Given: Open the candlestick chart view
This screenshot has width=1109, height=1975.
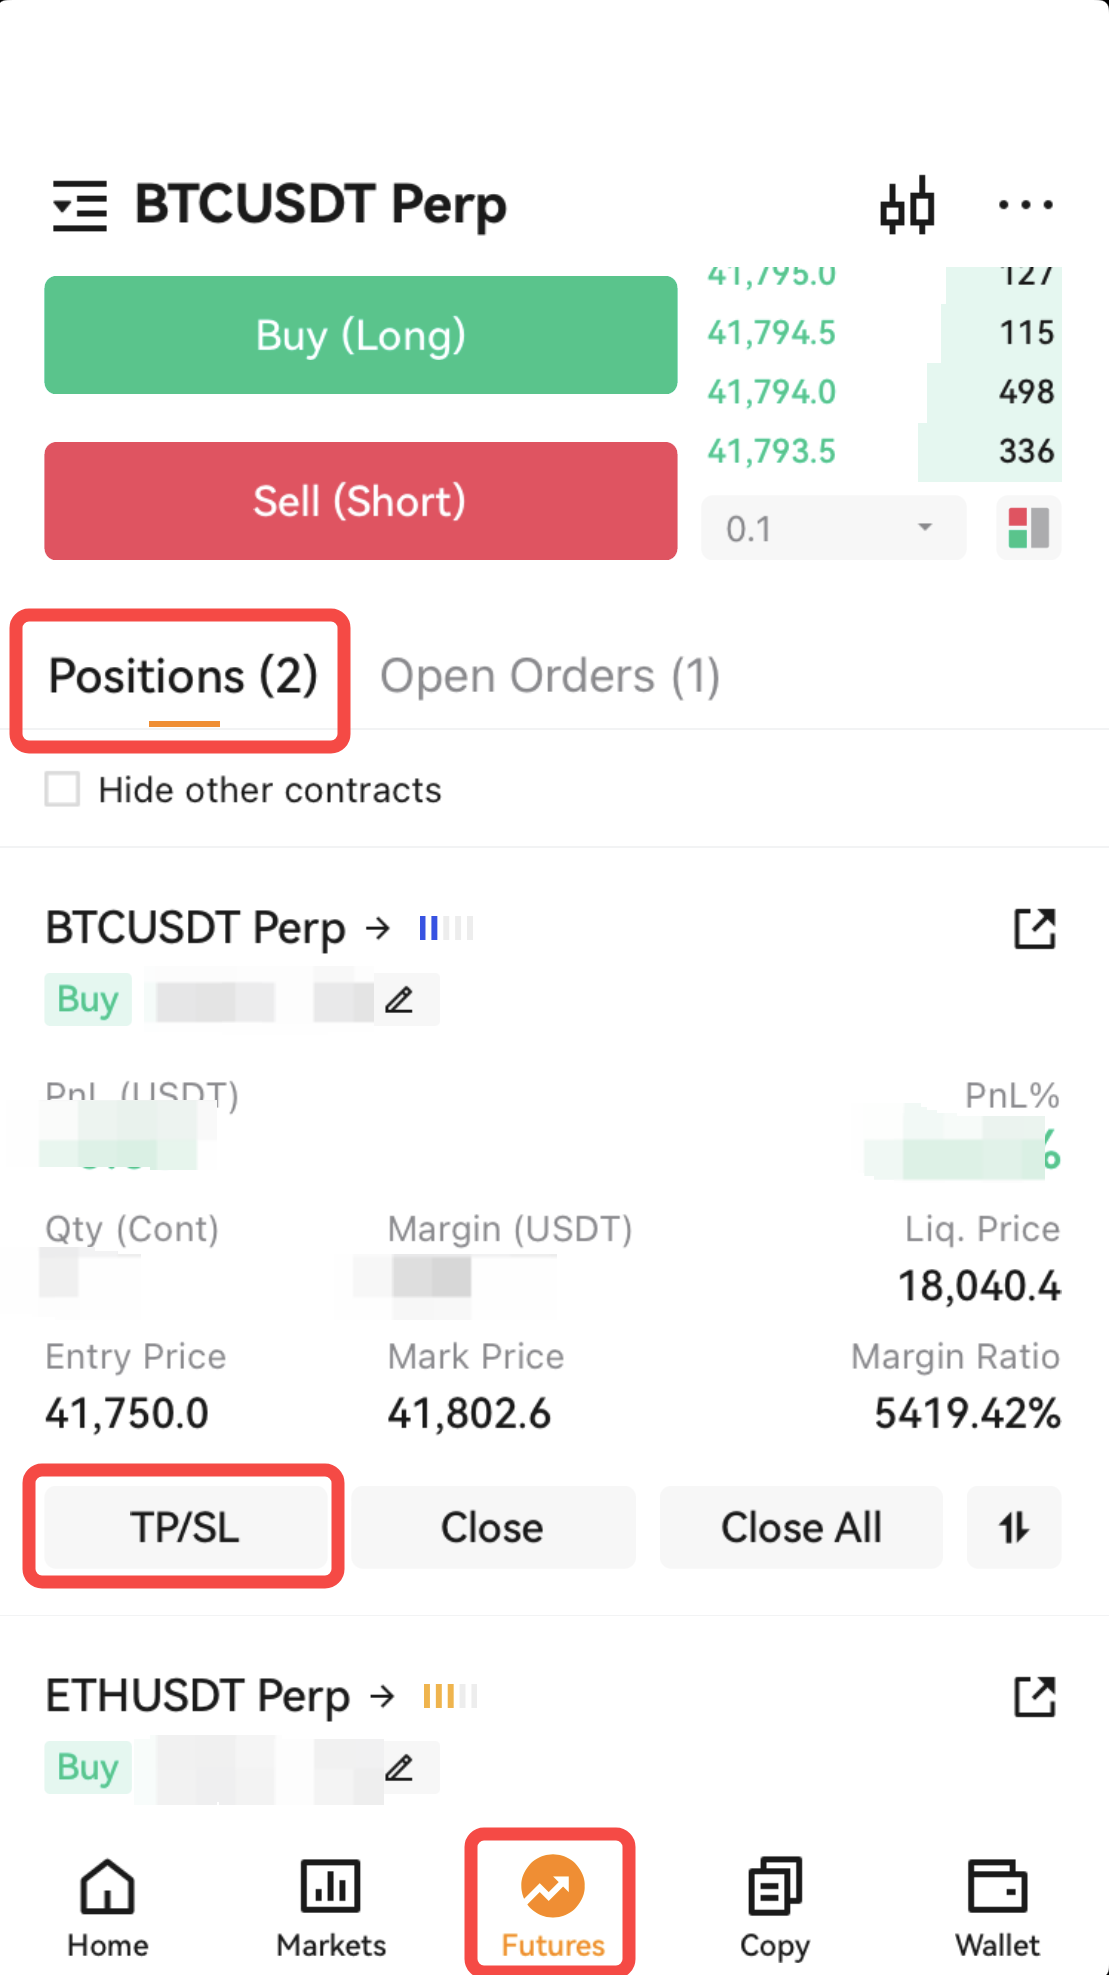Looking at the screenshot, I should click(x=907, y=206).
